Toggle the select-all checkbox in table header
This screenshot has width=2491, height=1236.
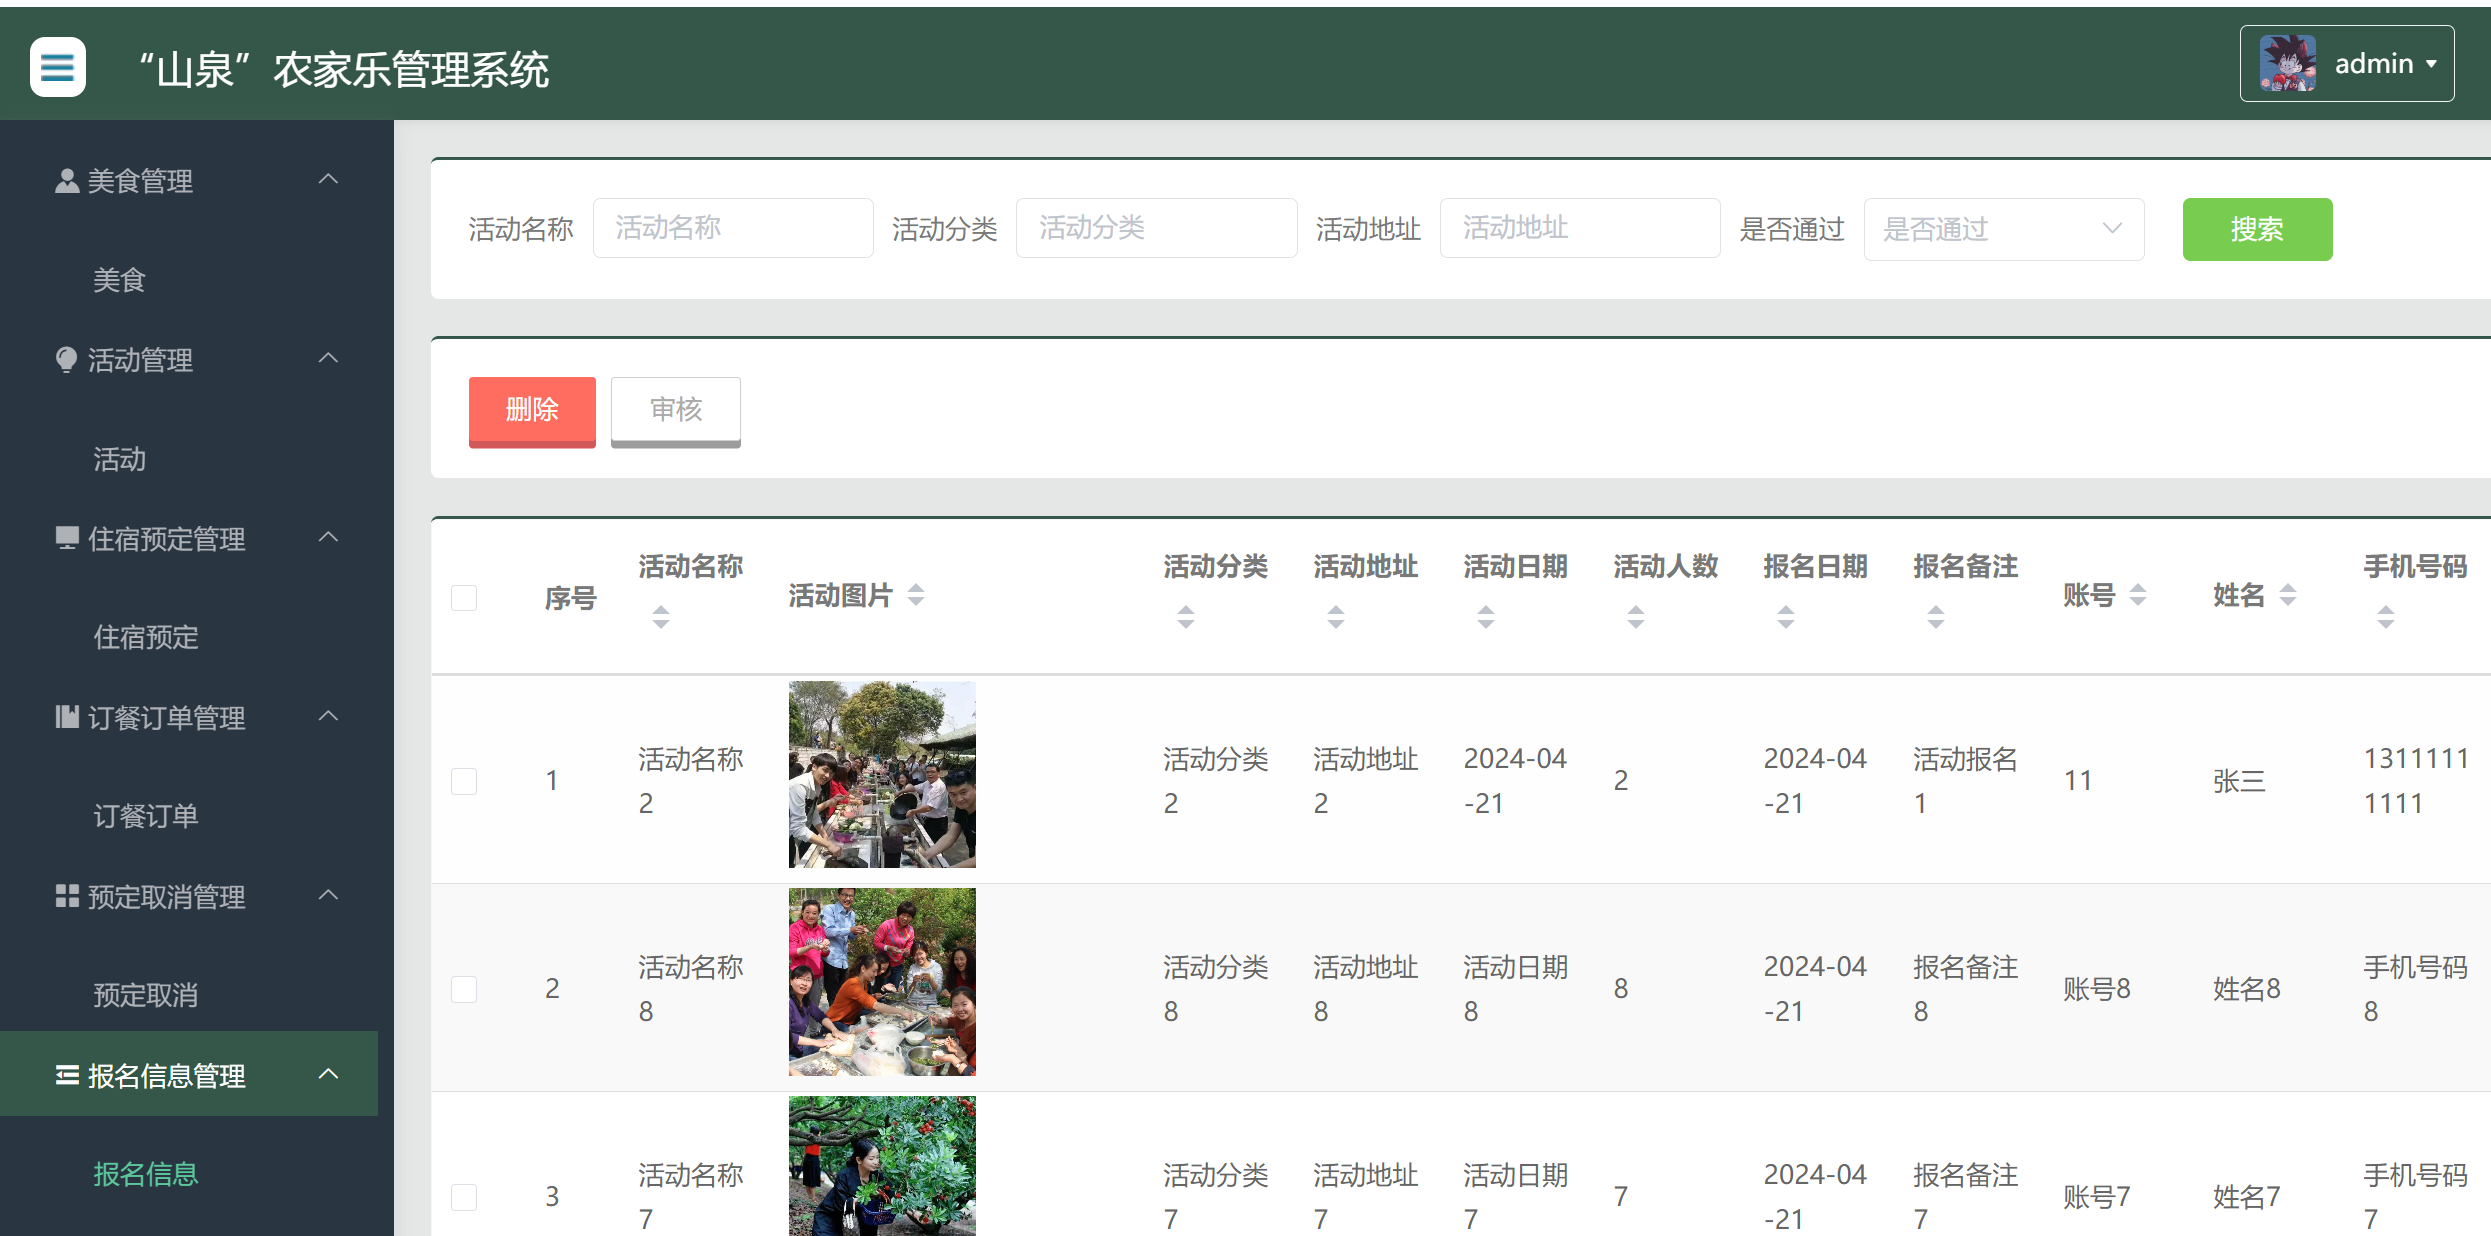(x=464, y=598)
